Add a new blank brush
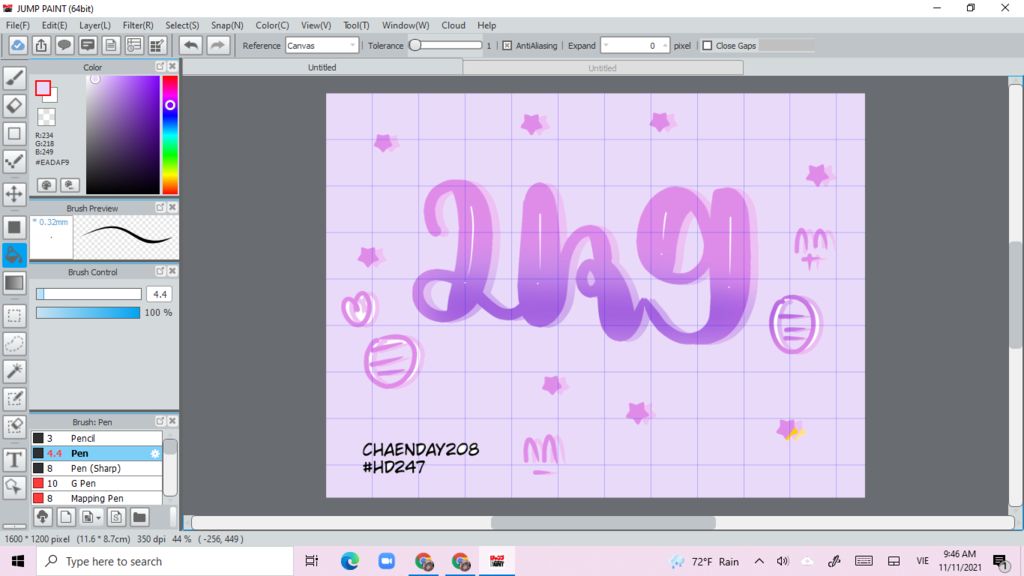The image size is (1024, 576). tap(66, 517)
